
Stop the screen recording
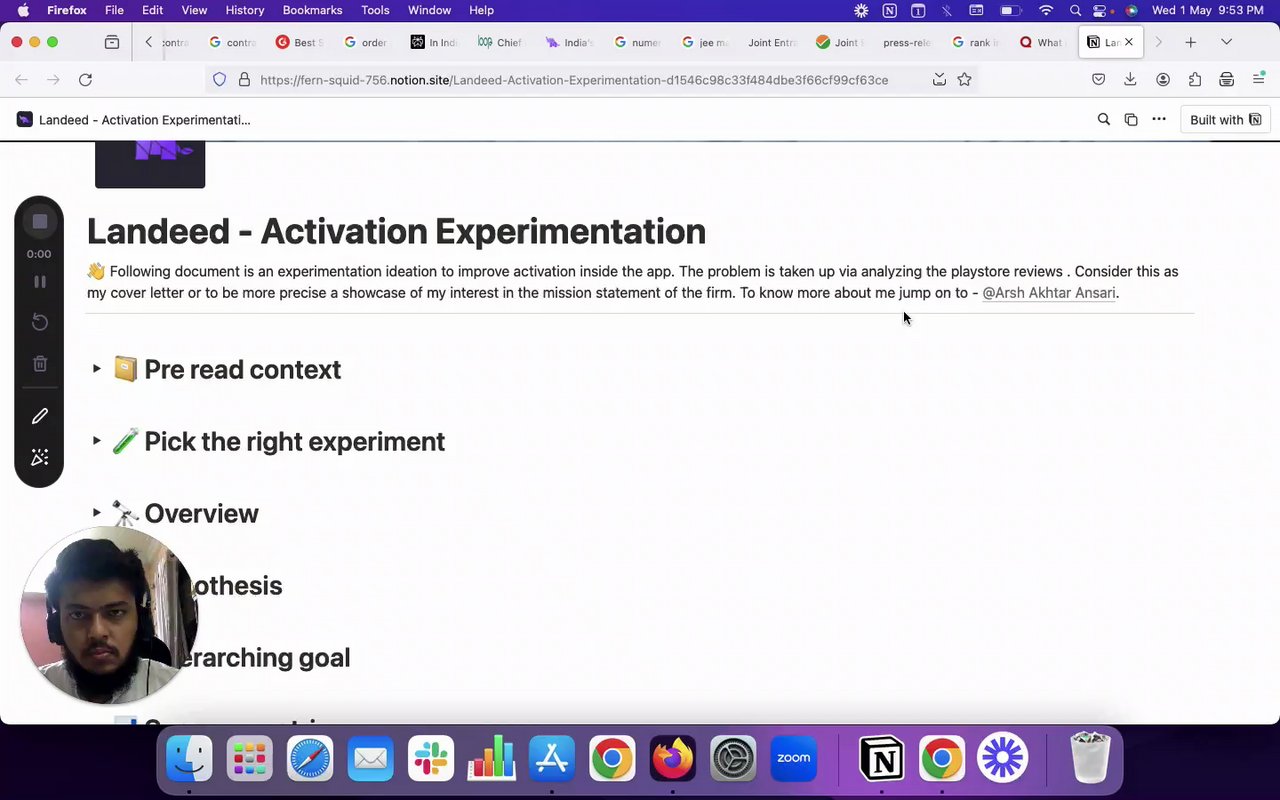pyautogui.click(x=39, y=221)
